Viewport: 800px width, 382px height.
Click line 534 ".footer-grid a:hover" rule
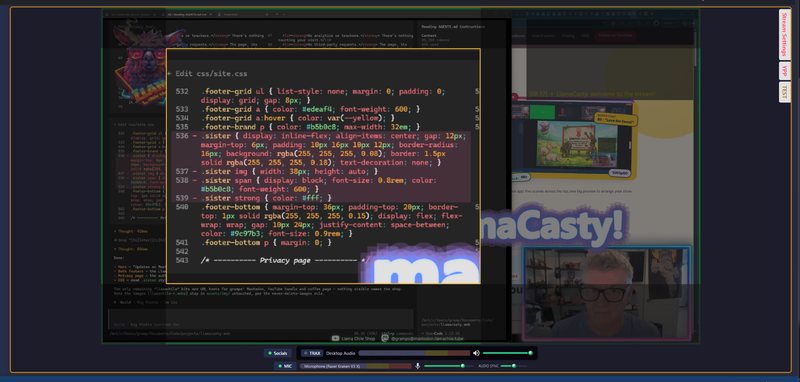(x=322, y=118)
